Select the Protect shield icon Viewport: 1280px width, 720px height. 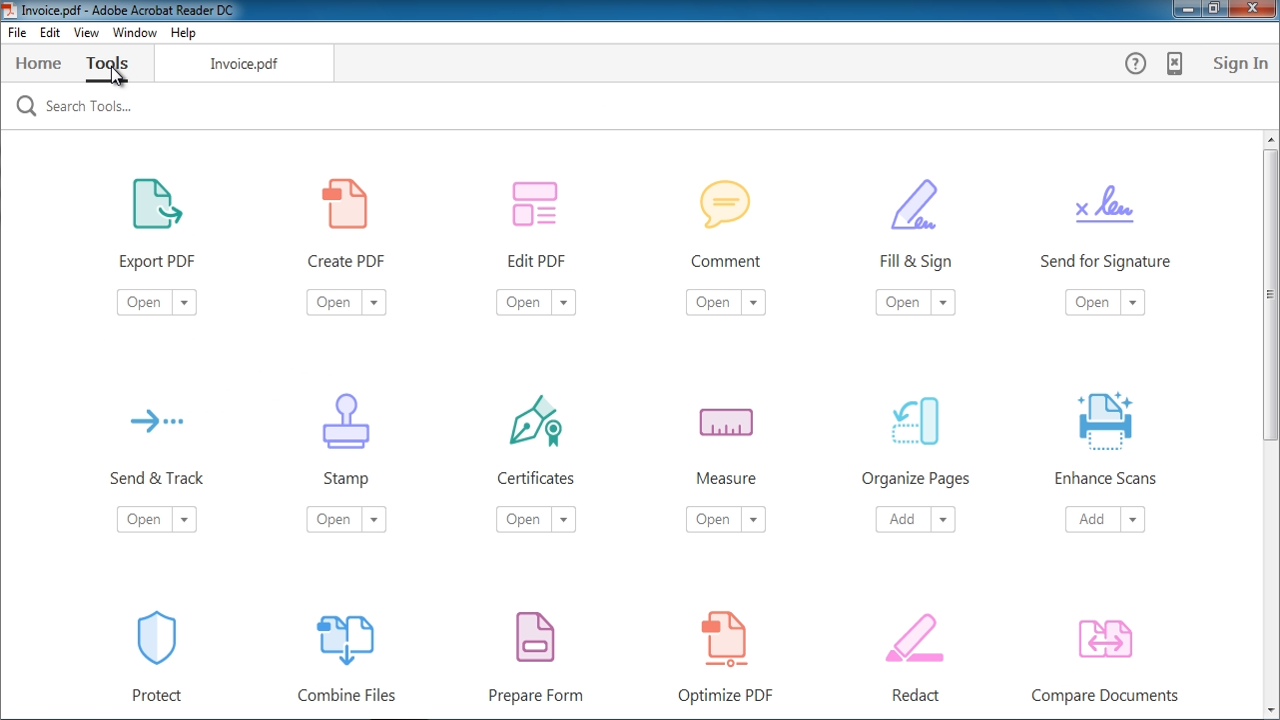[x=156, y=638]
